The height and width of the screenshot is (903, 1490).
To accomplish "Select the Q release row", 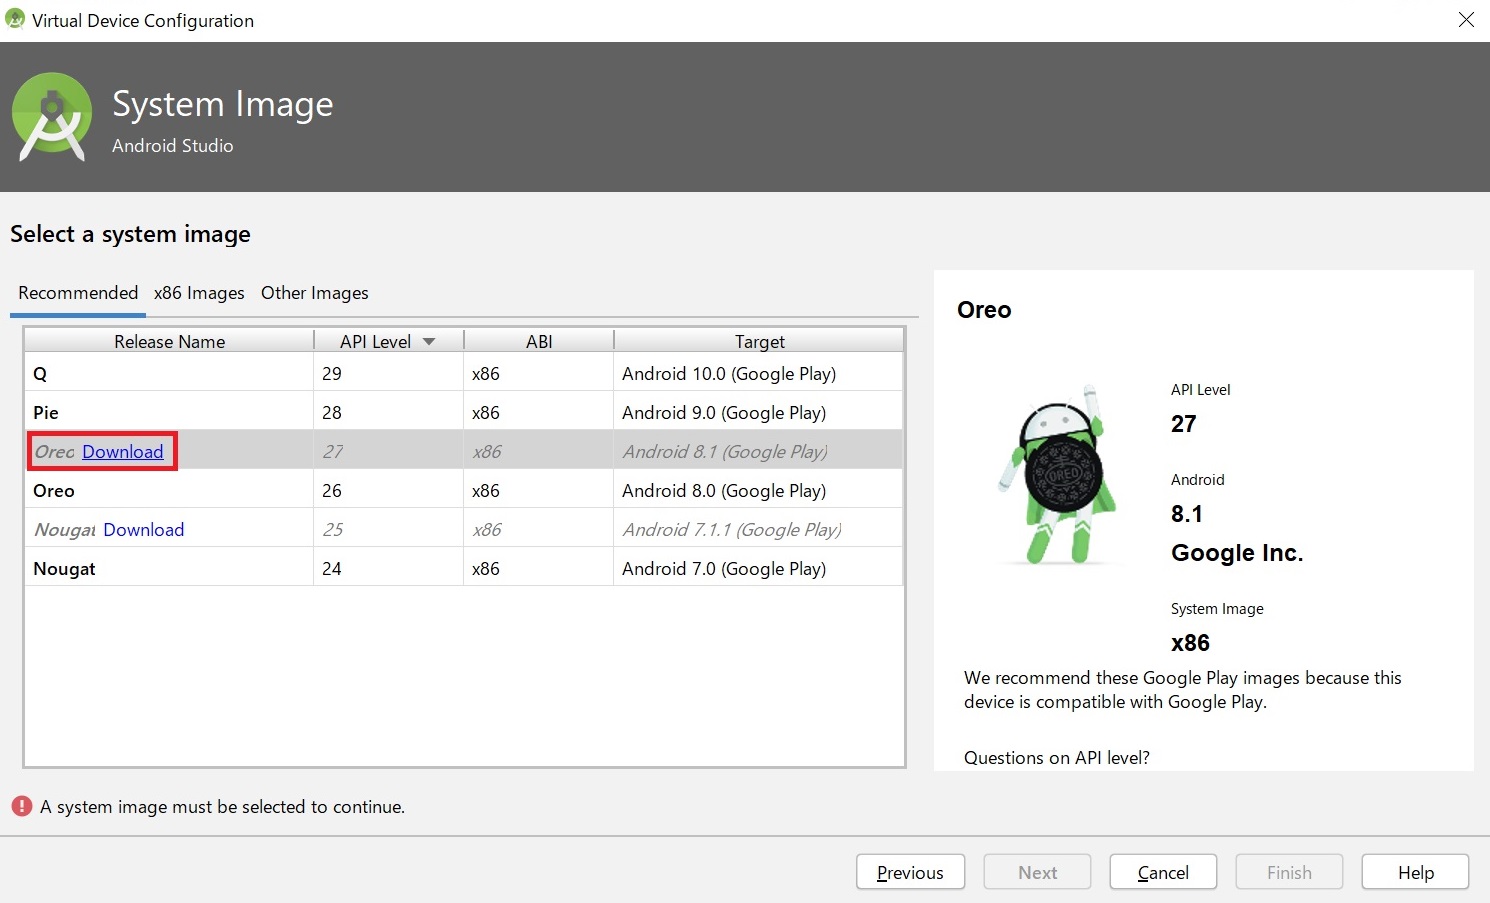I will 464,373.
